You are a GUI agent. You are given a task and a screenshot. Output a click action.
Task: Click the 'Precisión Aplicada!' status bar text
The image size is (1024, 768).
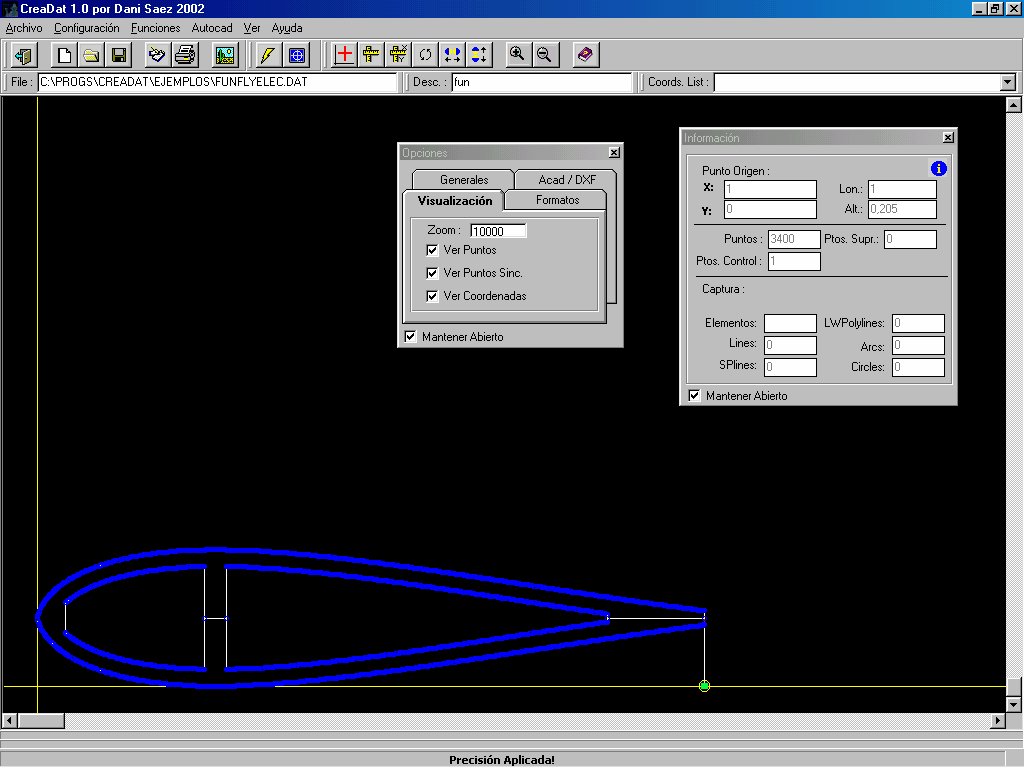pyautogui.click(x=502, y=760)
